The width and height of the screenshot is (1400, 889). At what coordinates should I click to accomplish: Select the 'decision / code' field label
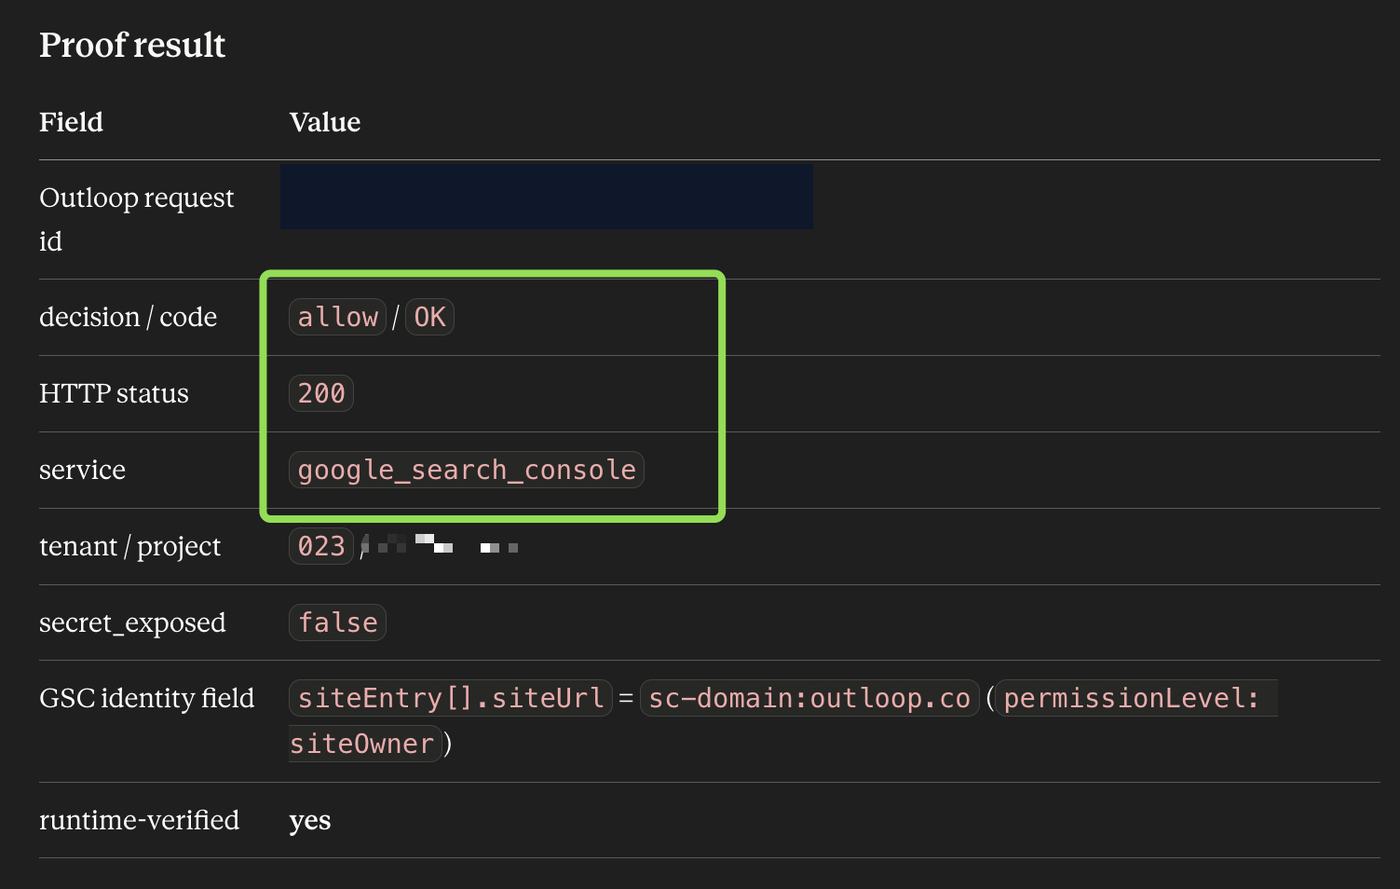tap(128, 317)
